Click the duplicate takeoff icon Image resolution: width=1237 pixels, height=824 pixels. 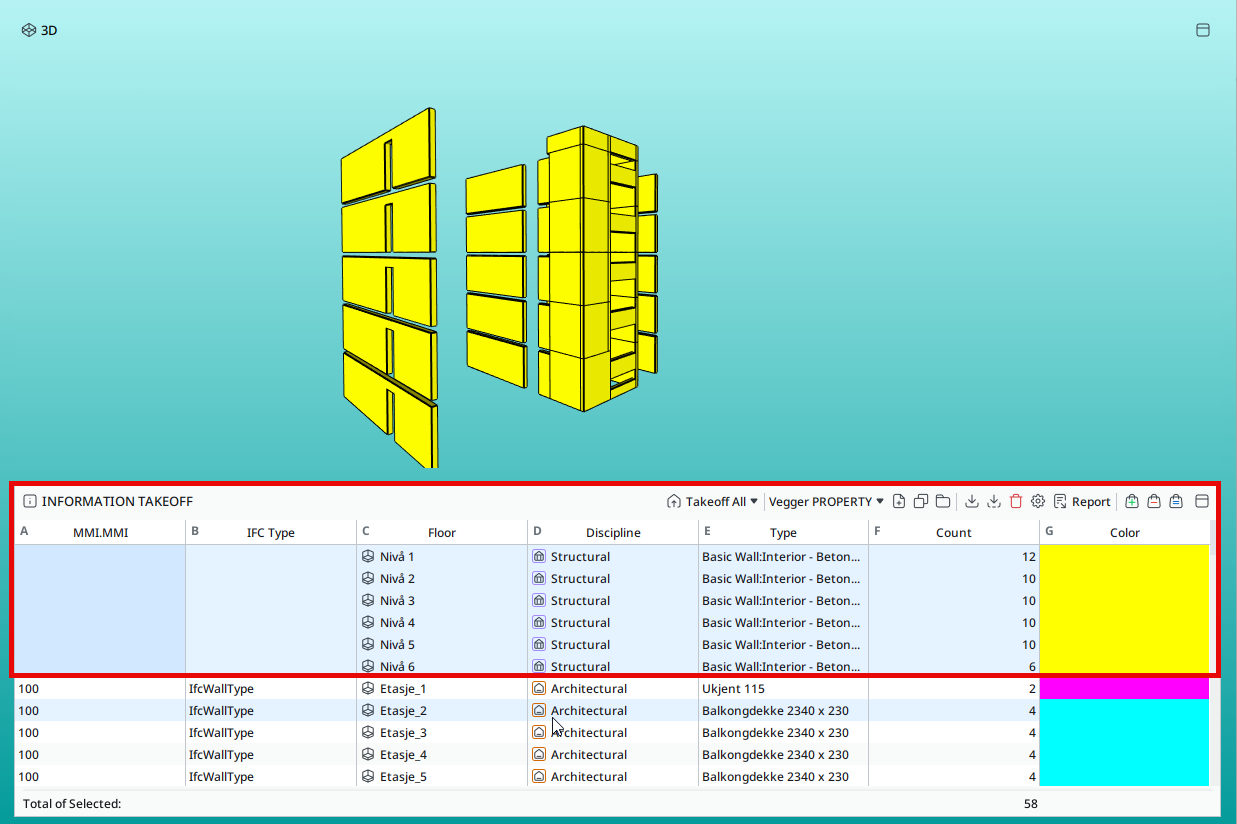point(921,502)
